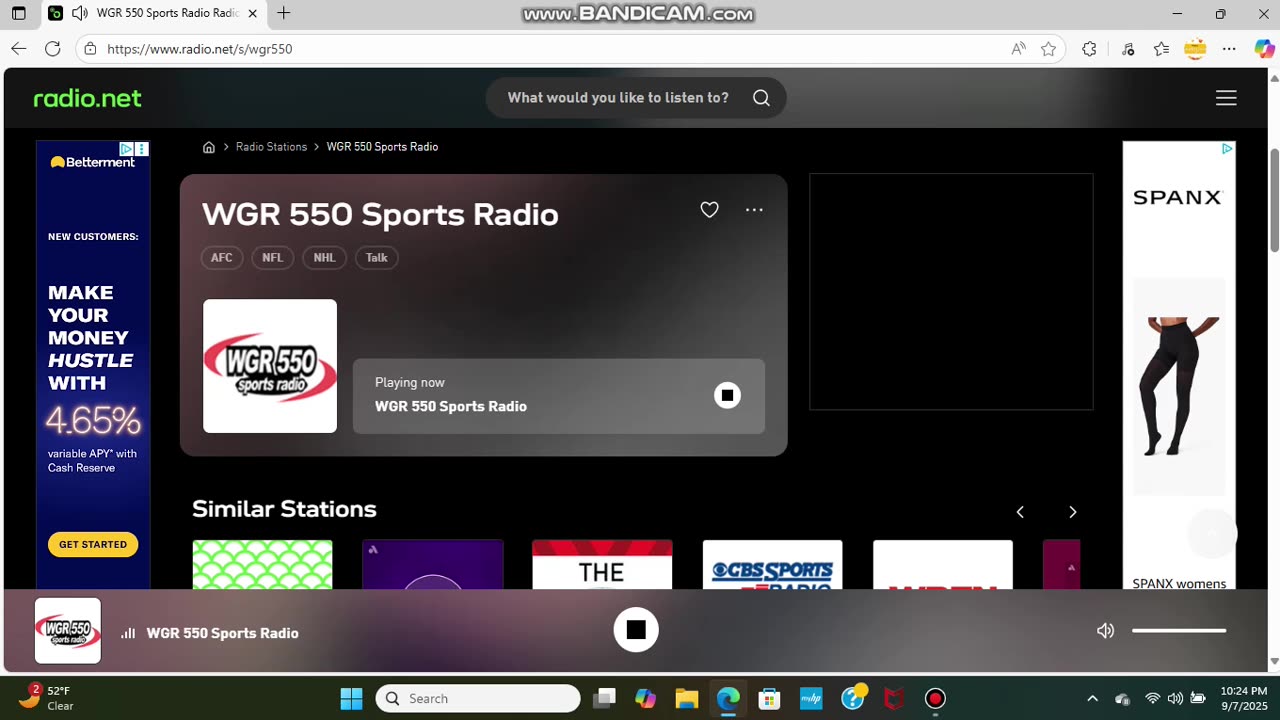Favorite WGR 550 with heart icon
The height and width of the screenshot is (720, 1280).
point(709,210)
